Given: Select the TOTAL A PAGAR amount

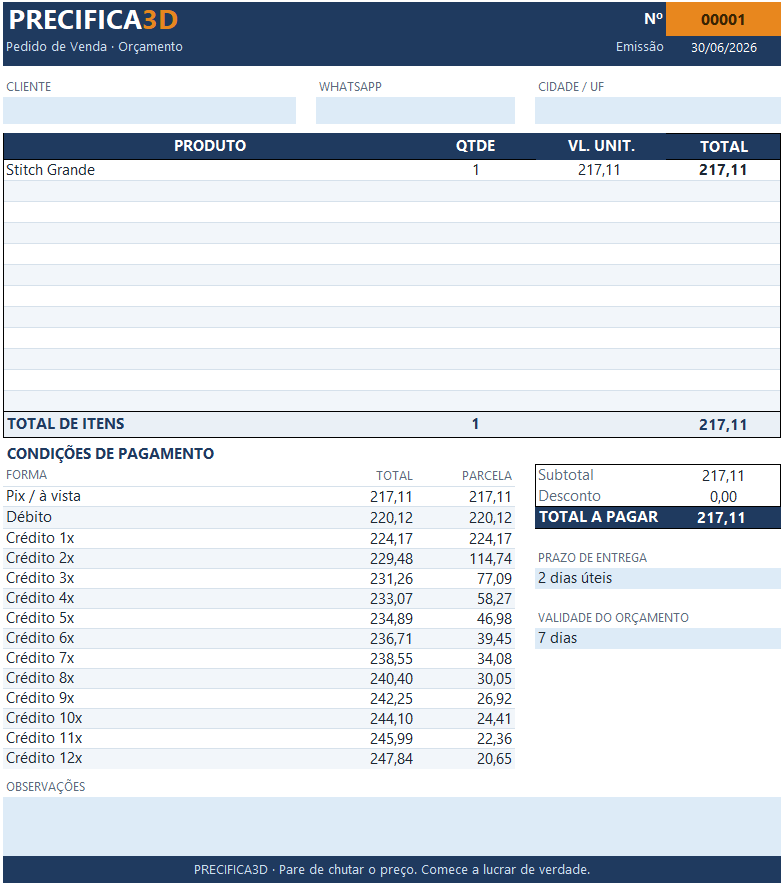Looking at the screenshot, I should 721,518.
